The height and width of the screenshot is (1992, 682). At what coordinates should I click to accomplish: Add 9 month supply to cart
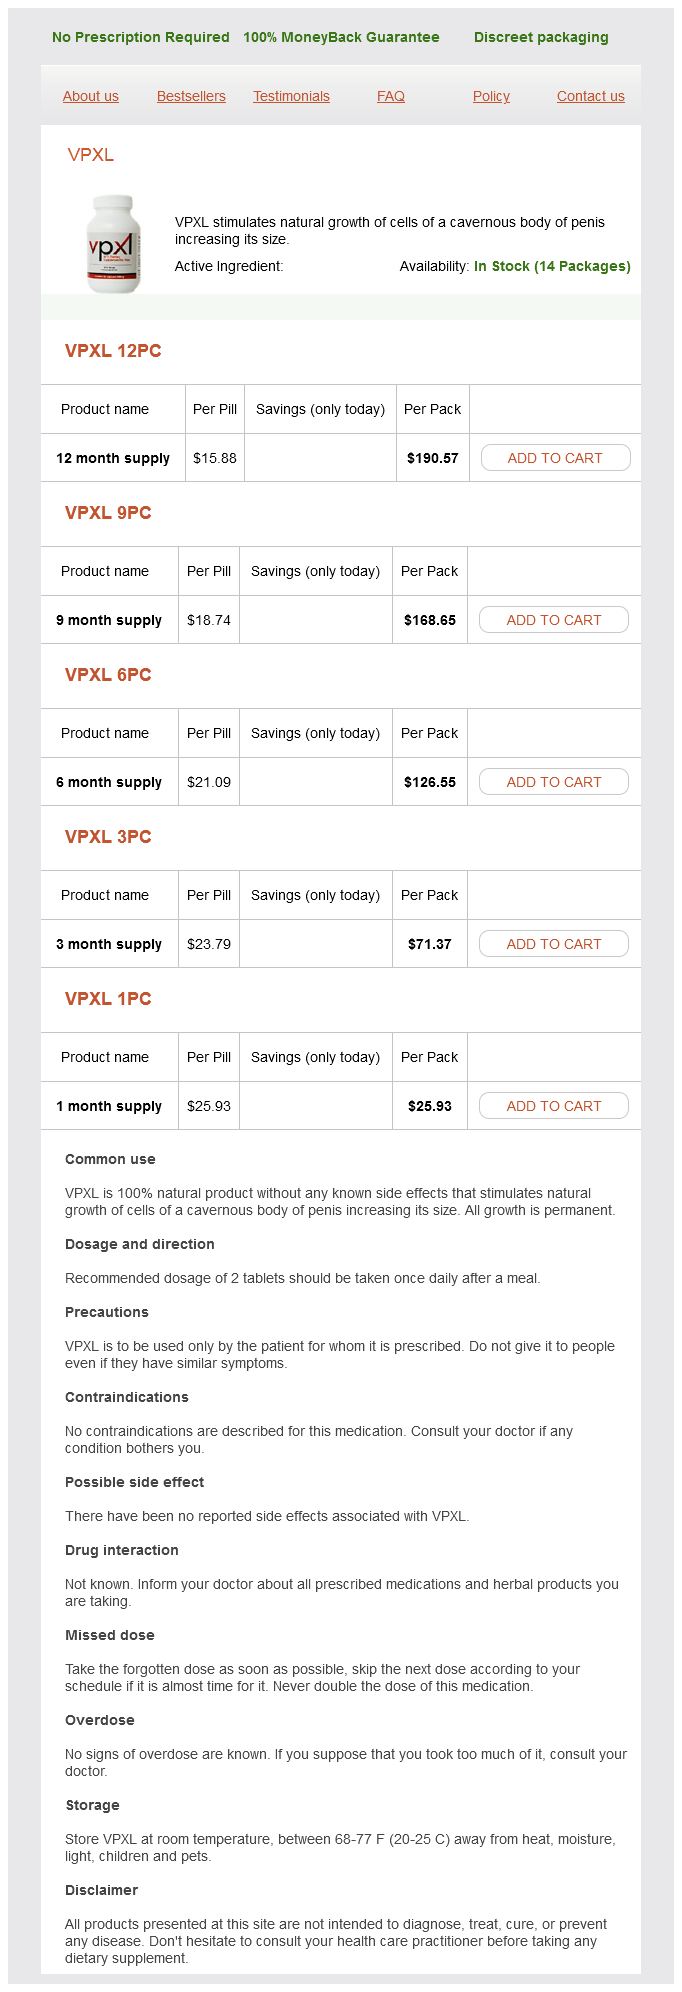point(553,620)
